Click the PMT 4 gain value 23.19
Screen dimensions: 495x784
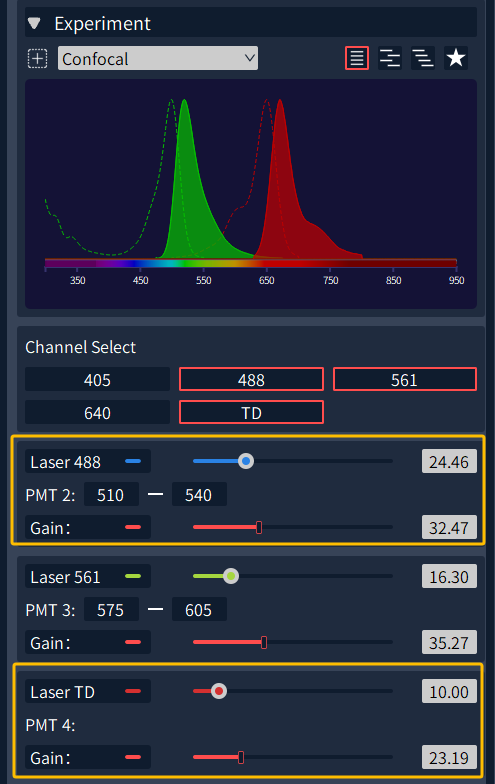(449, 758)
